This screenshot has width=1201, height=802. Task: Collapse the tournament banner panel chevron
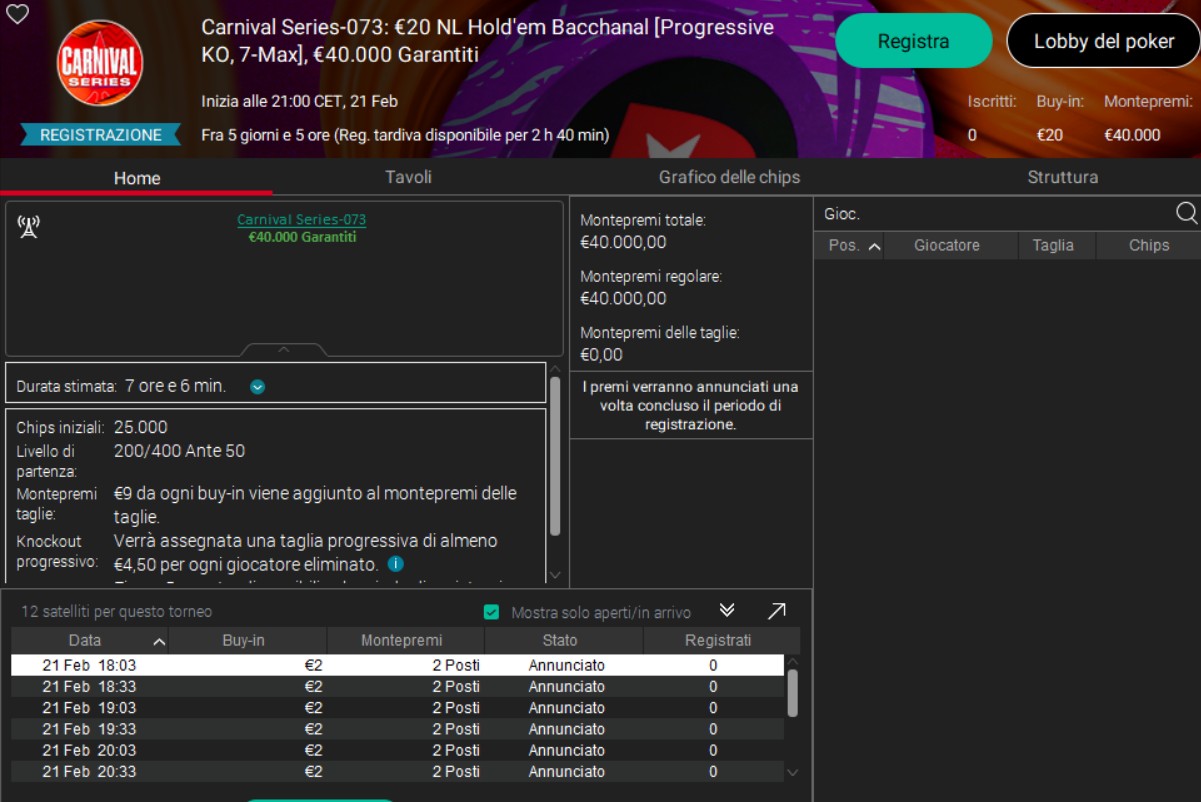coord(284,350)
